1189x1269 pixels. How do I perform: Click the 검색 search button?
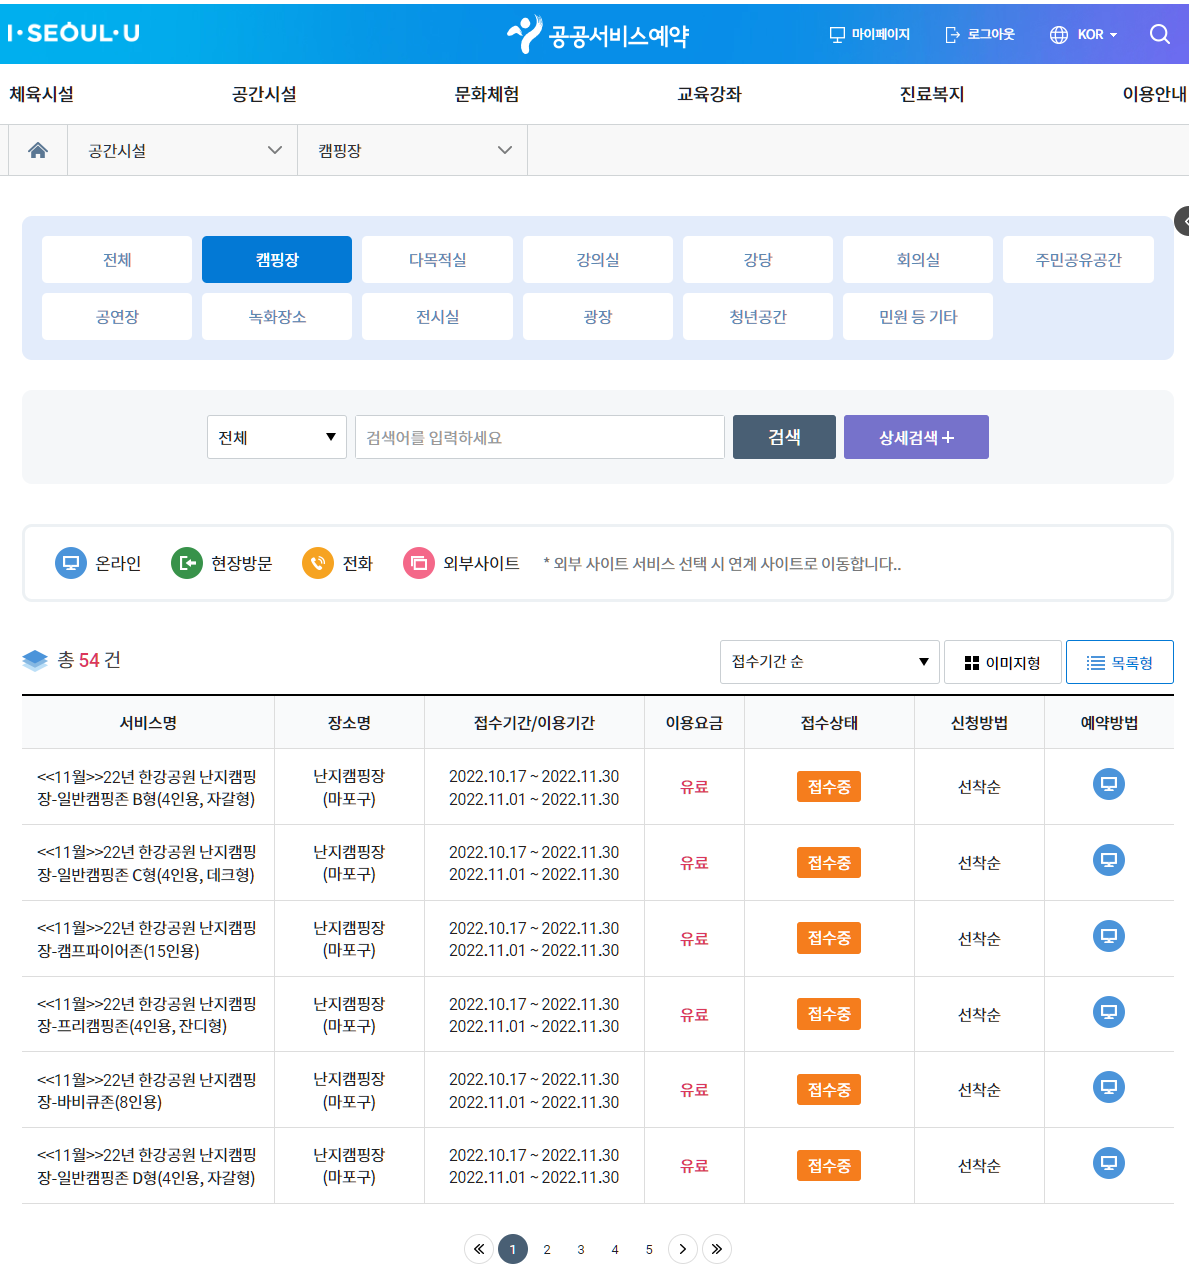click(784, 437)
